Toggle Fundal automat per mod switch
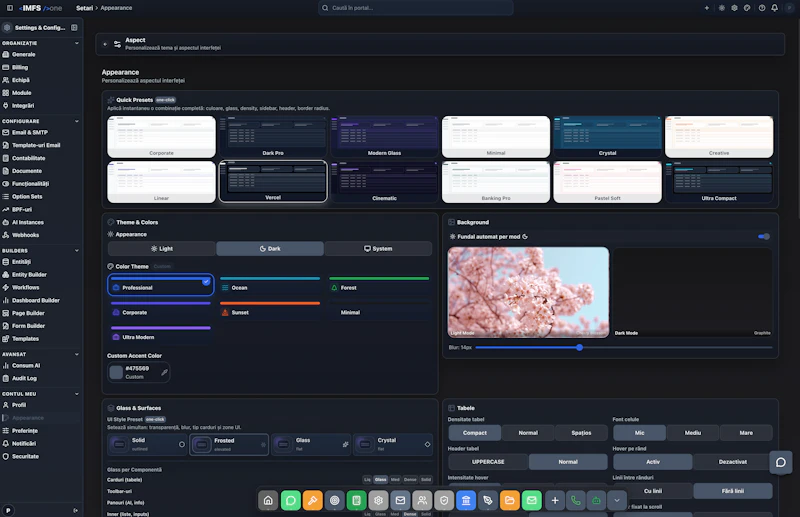800x517 pixels. click(764, 236)
